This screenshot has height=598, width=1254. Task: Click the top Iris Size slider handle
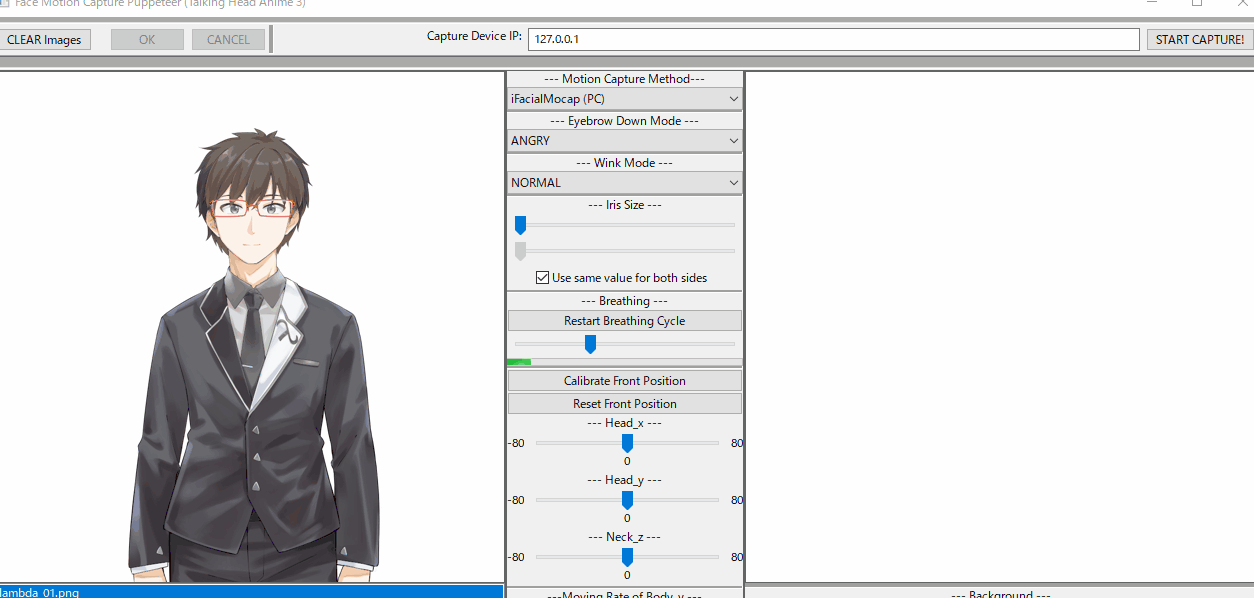pyautogui.click(x=520, y=226)
